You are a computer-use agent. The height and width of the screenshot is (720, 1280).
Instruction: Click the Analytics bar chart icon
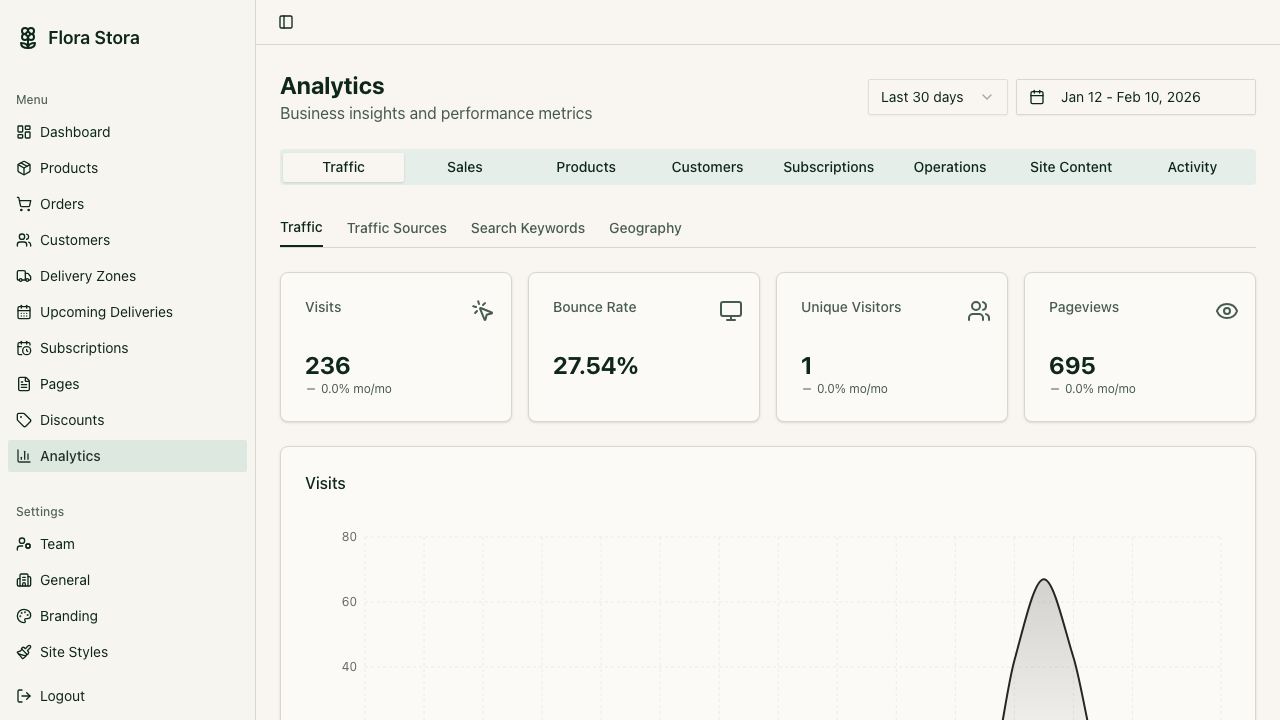tap(24, 456)
